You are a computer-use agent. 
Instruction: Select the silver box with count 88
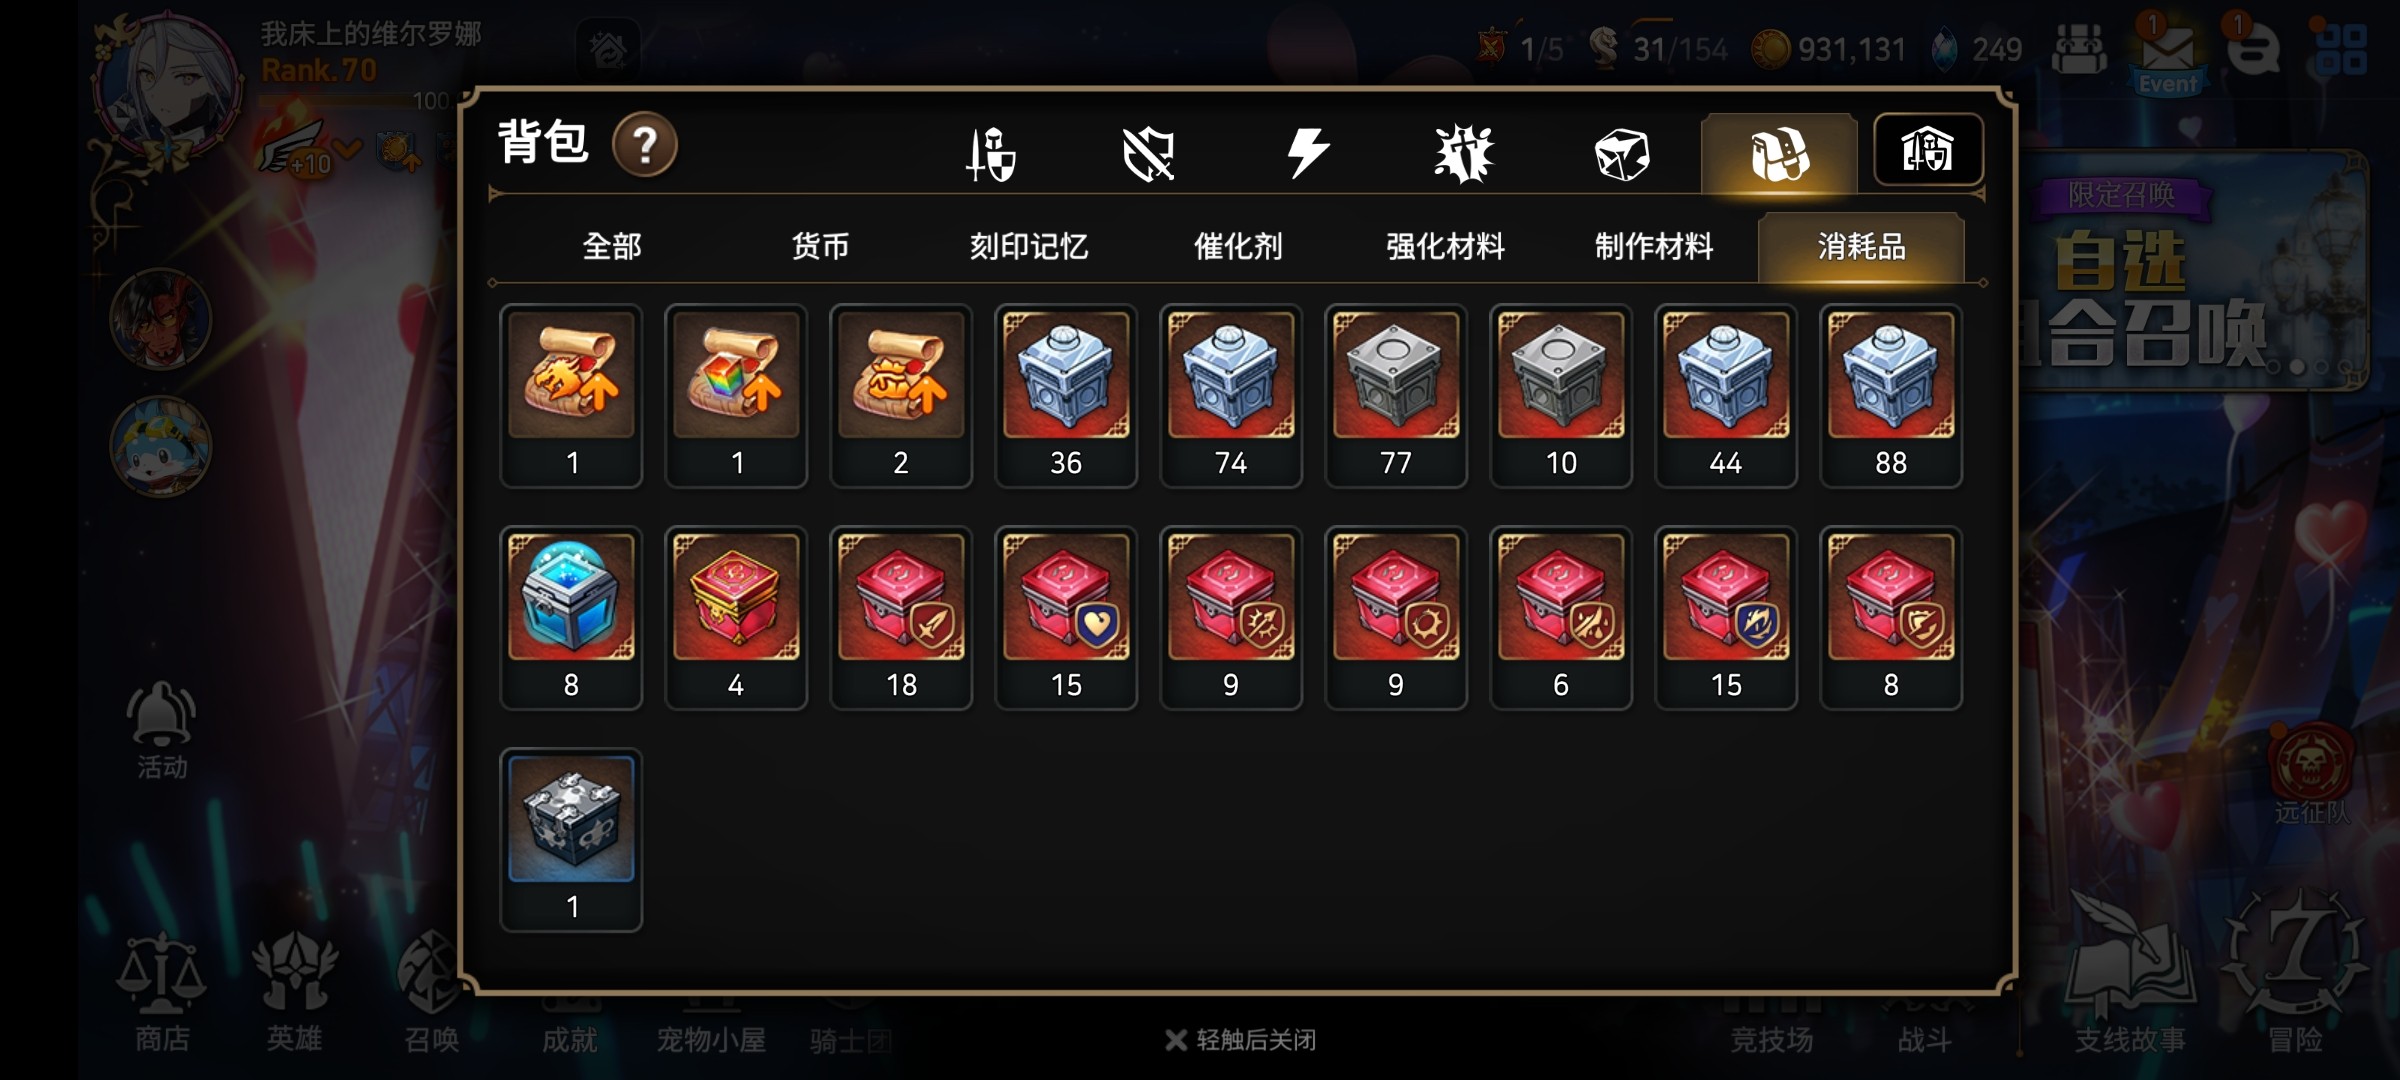(x=1891, y=396)
